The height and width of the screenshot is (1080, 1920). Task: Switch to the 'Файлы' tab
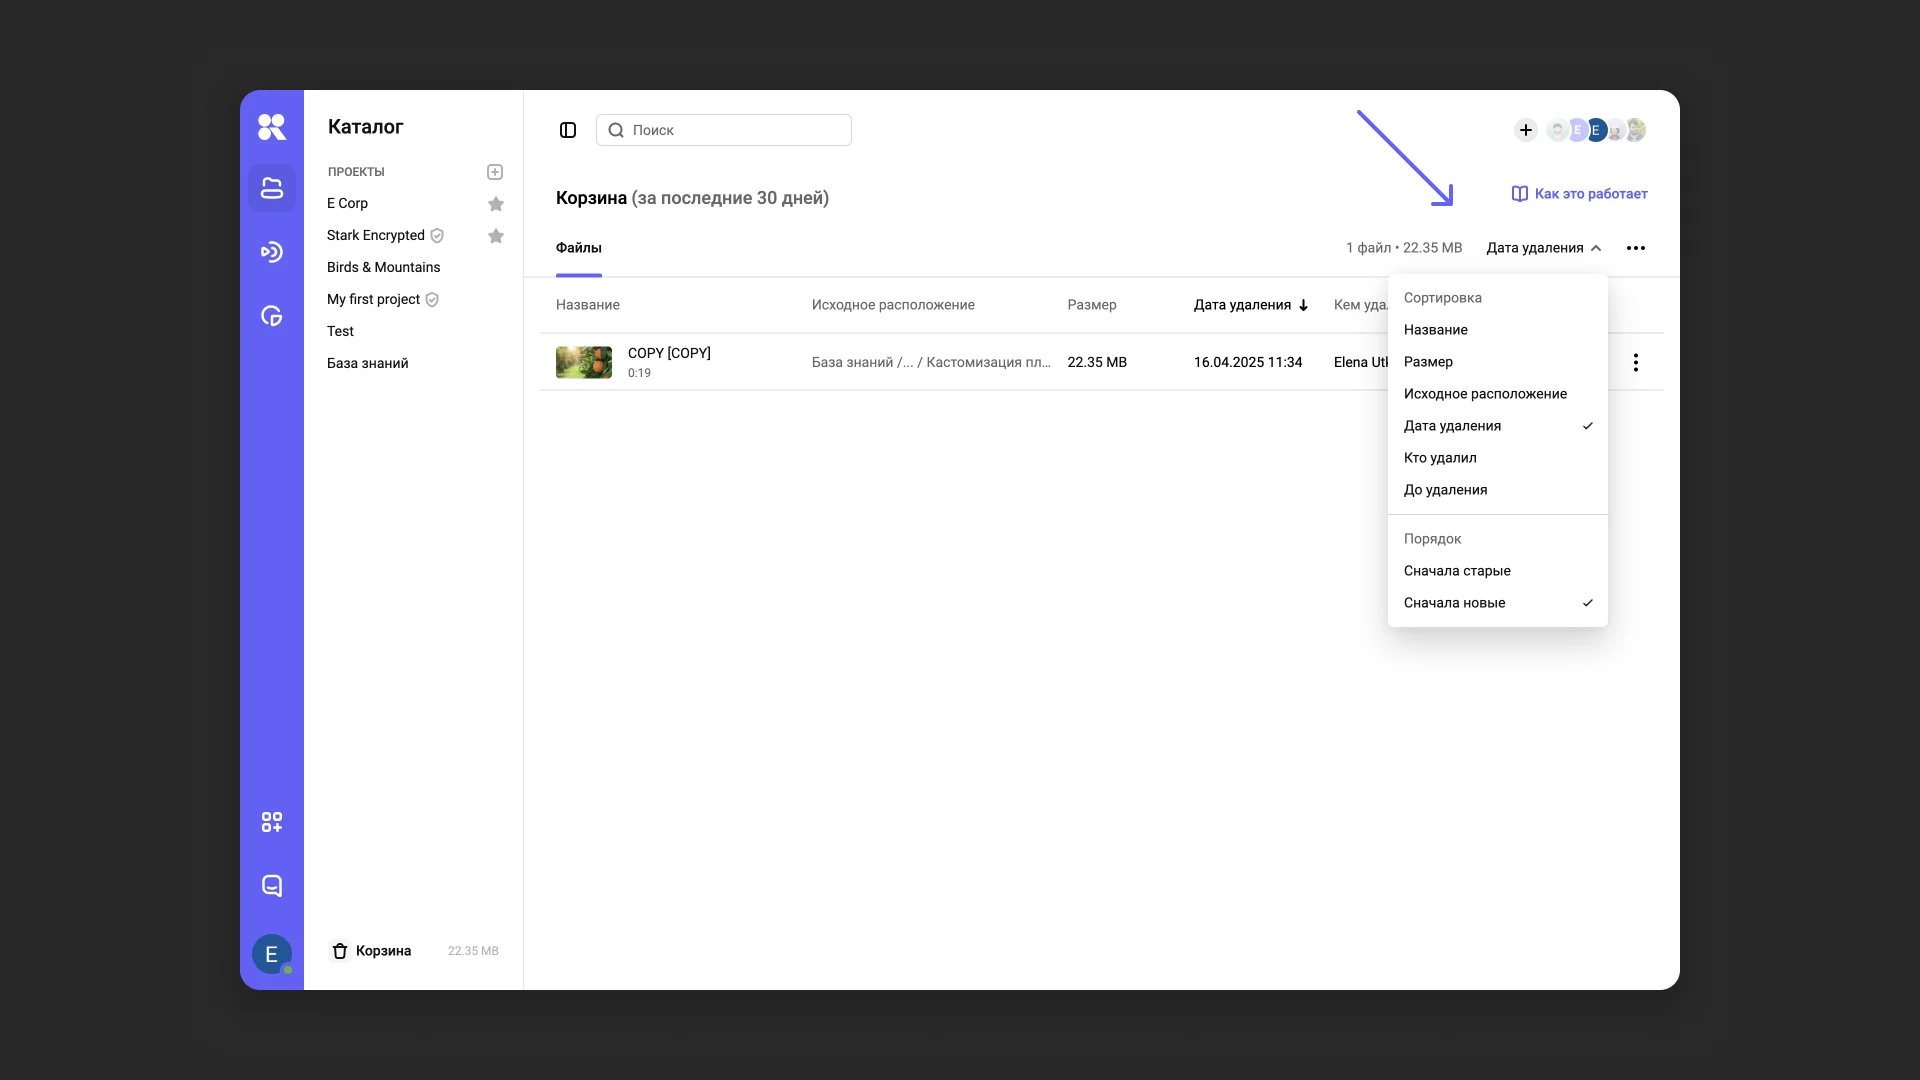pos(579,248)
